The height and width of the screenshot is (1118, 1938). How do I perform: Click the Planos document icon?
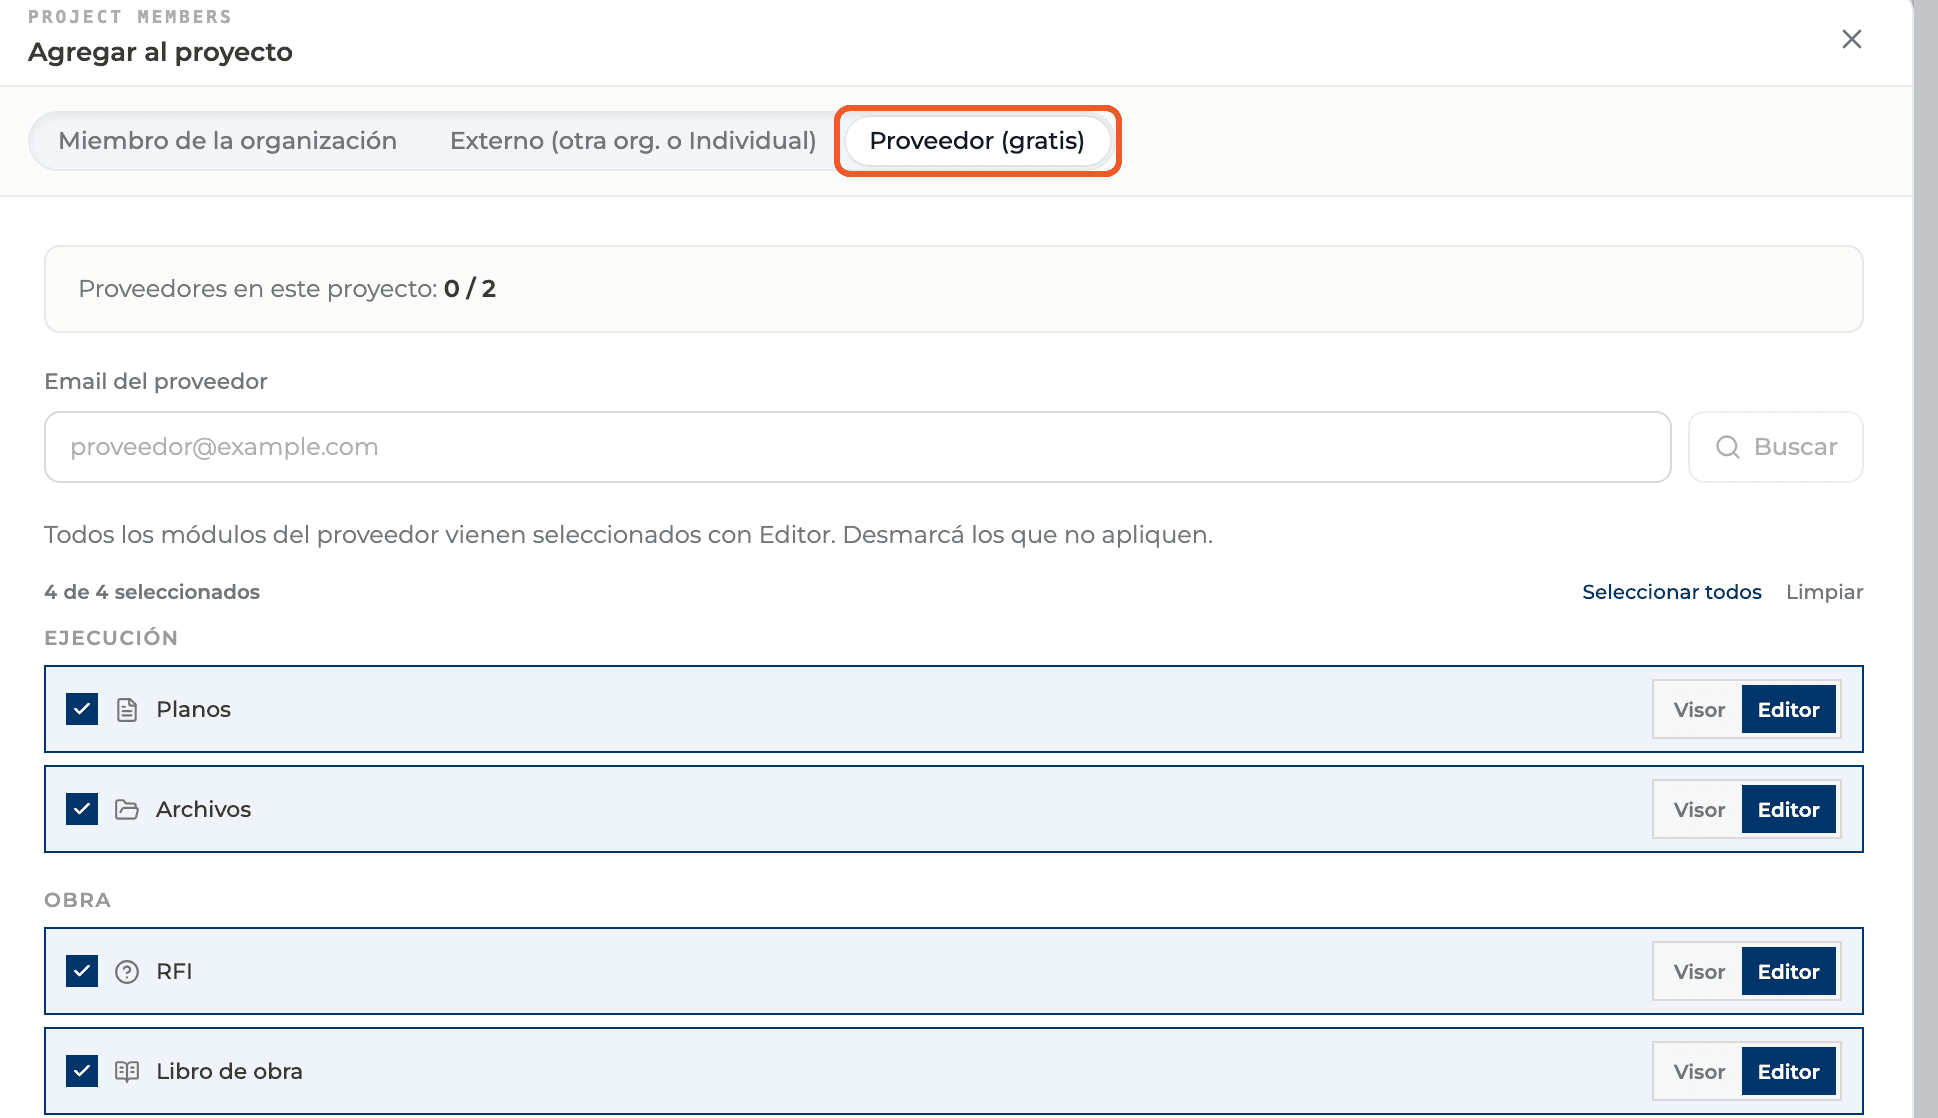click(127, 710)
